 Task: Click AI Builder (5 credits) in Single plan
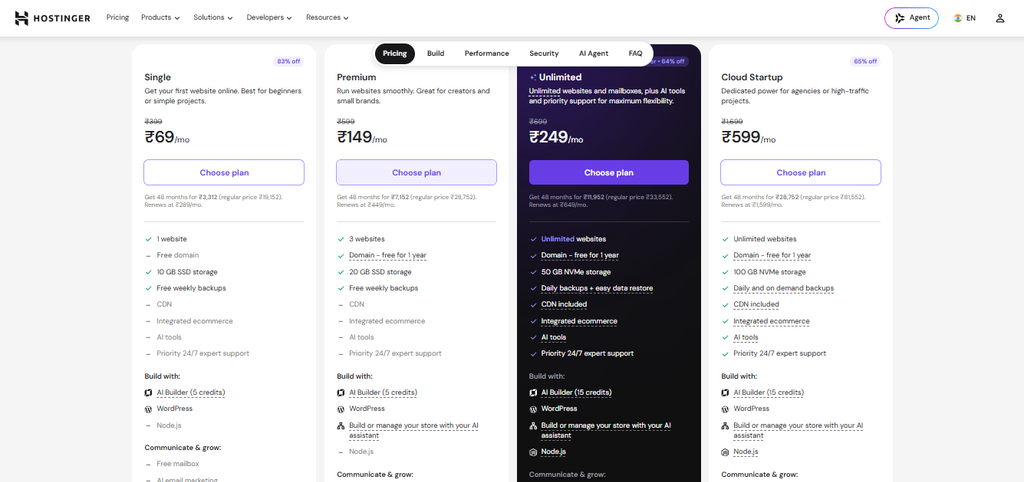(191, 393)
